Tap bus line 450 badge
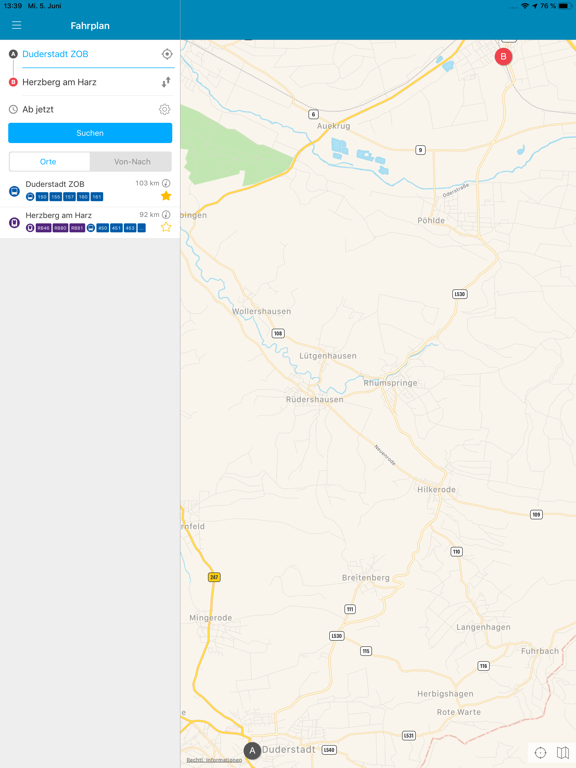This screenshot has height=768, width=576. click(x=102, y=228)
